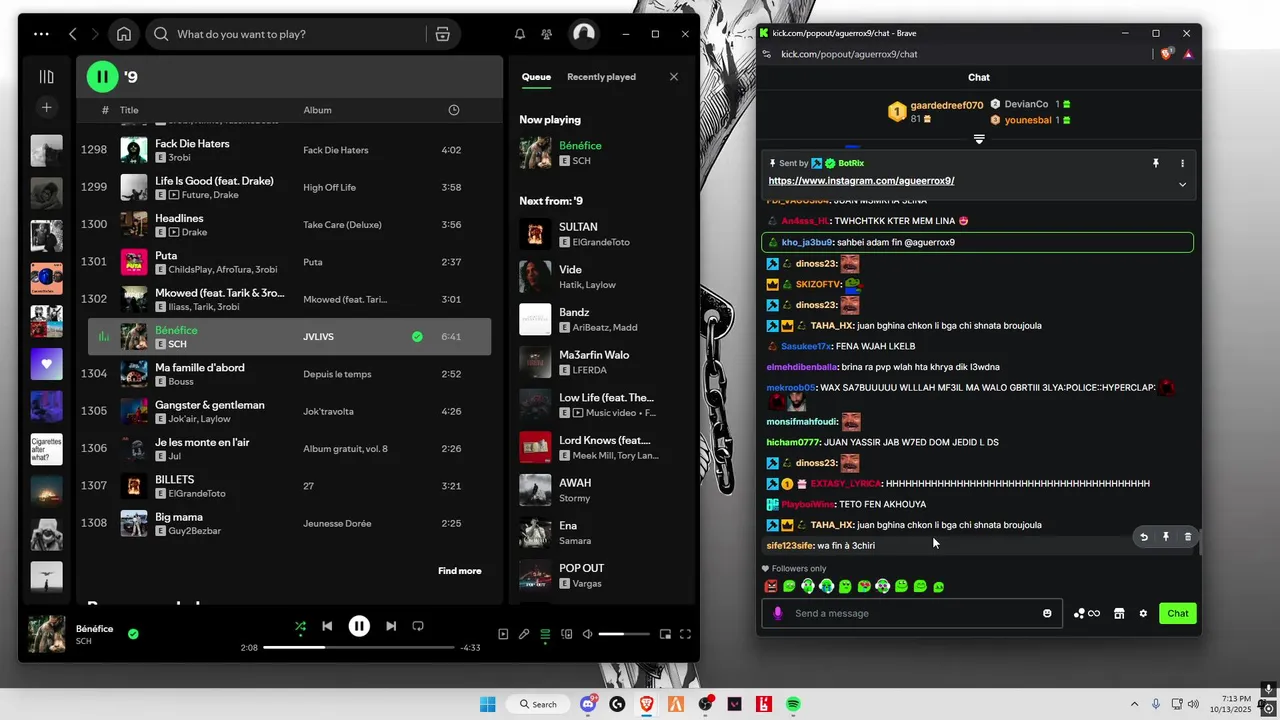The height and width of the screenshot is (720, 1280).
Task: Pause playlist via green header button
Action: [102, 76]
